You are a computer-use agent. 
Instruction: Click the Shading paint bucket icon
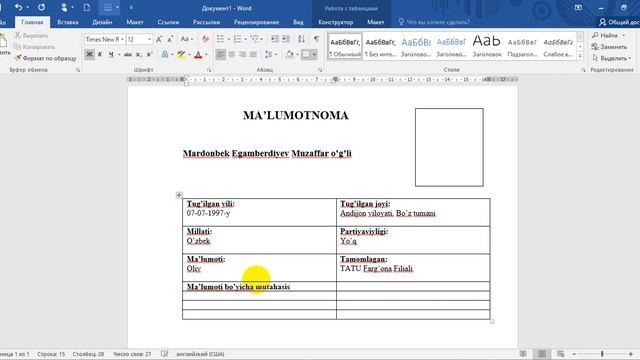point(289,54)
